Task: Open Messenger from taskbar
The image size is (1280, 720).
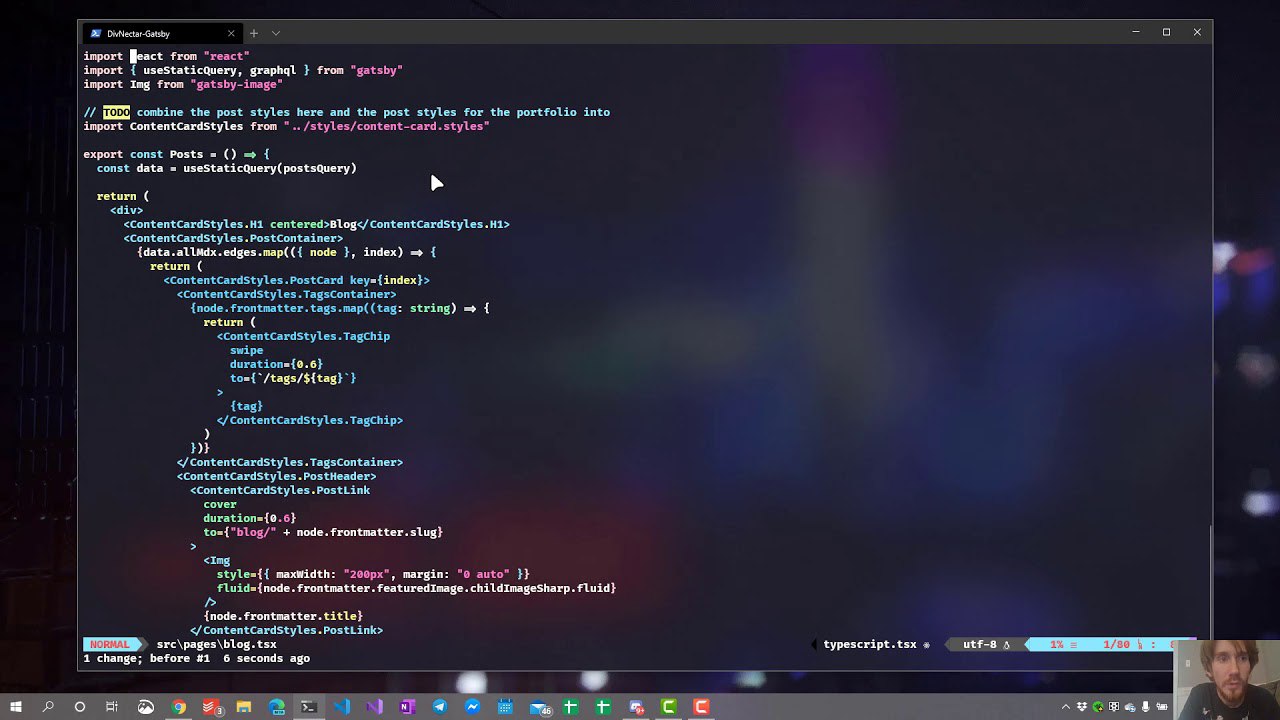Action: coord(472,707)
